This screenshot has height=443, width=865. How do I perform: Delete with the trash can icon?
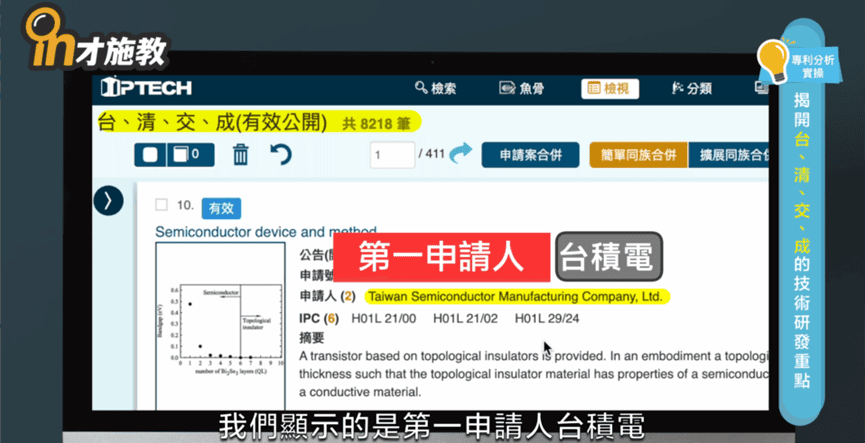(241, 155)
